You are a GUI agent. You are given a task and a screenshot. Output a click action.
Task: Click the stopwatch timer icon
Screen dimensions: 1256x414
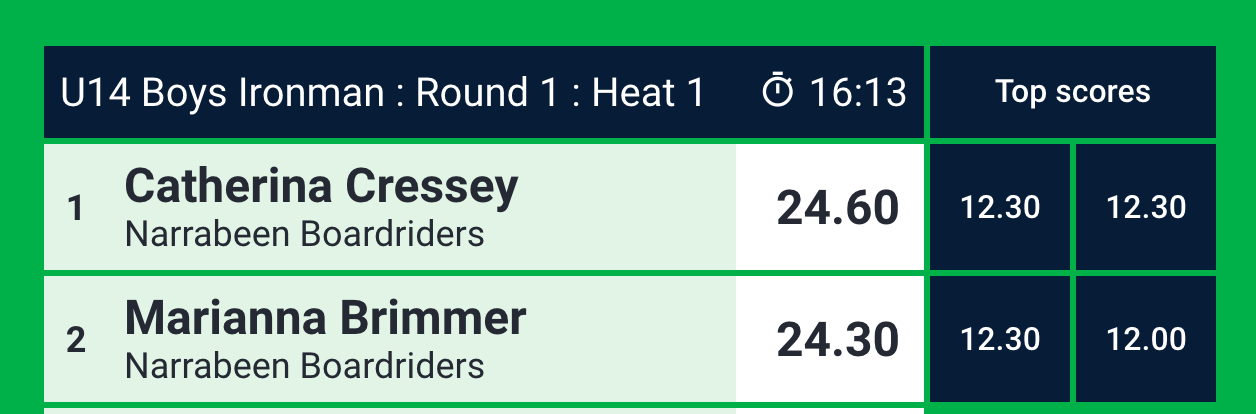(x=777, y=91)
